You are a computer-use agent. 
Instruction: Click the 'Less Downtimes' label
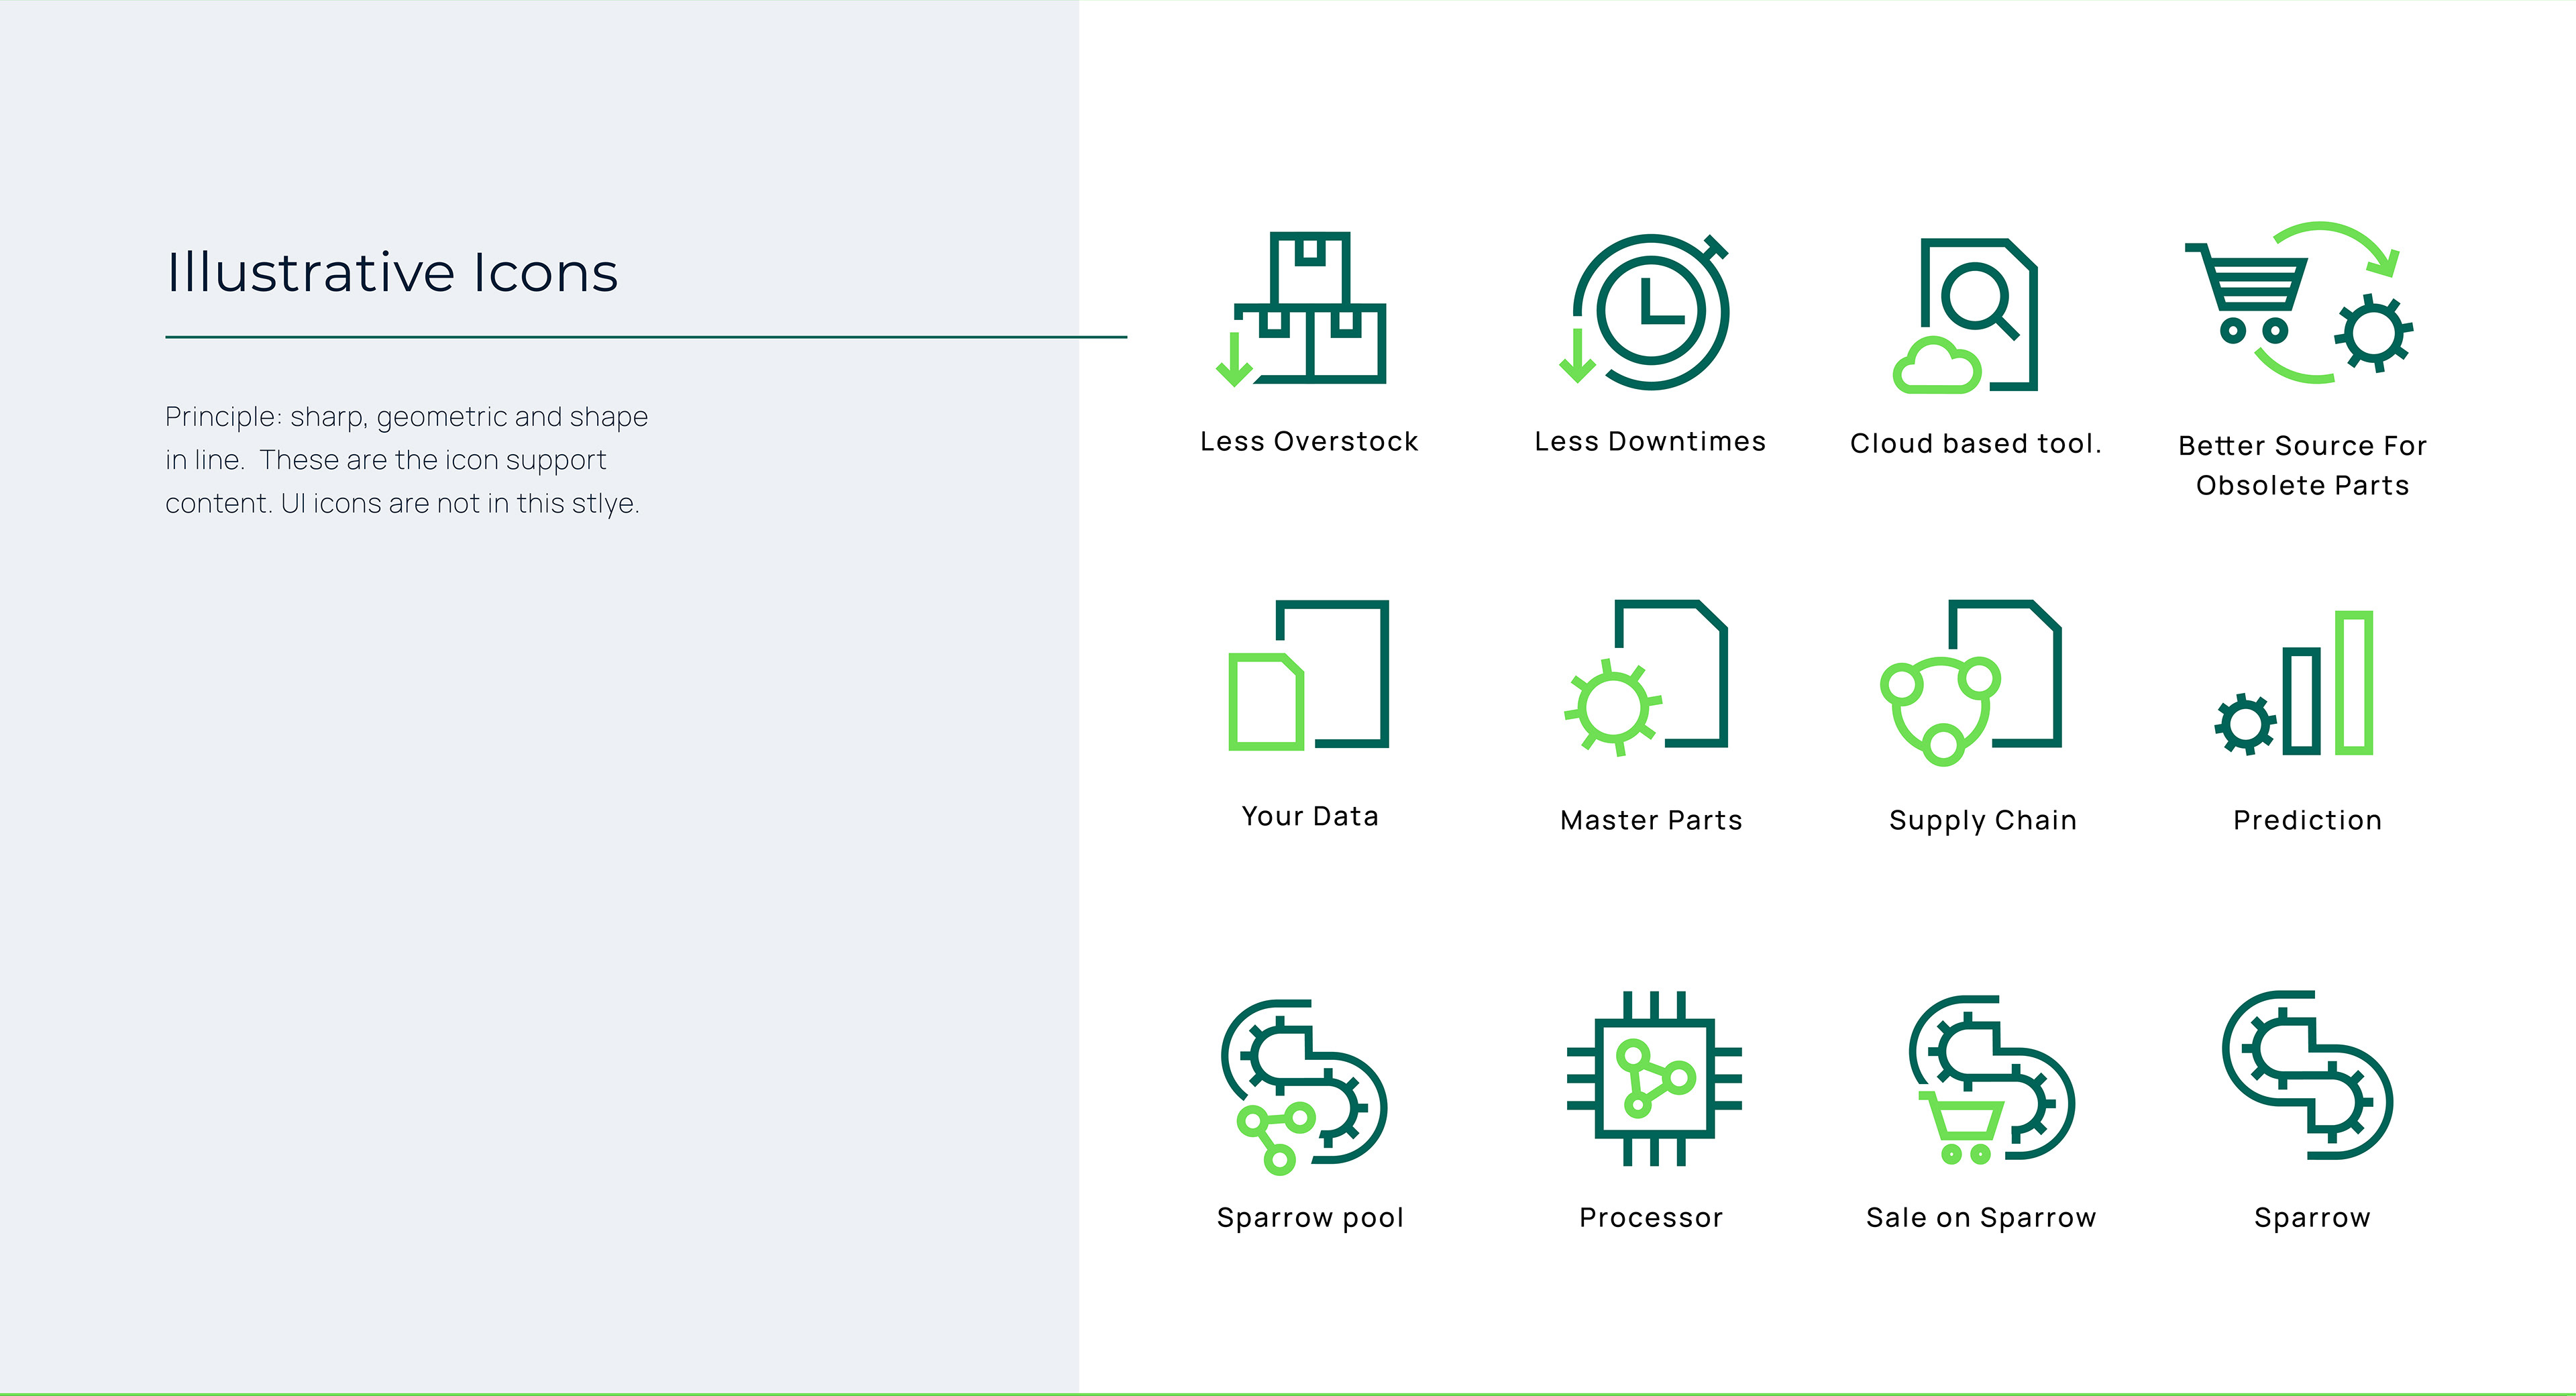pyautogui.click(x=1650, y=441)
